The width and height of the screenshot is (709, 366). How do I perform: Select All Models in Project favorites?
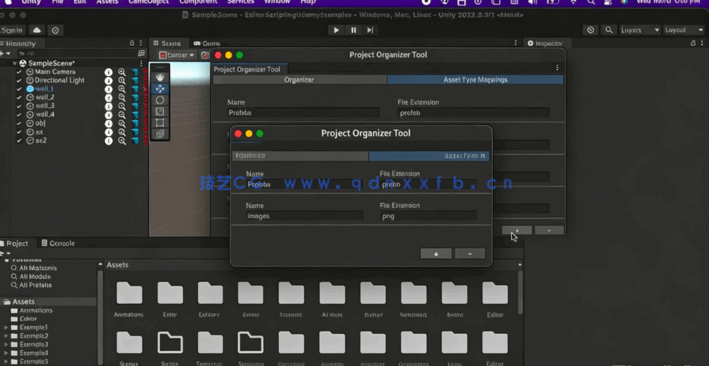30,276
